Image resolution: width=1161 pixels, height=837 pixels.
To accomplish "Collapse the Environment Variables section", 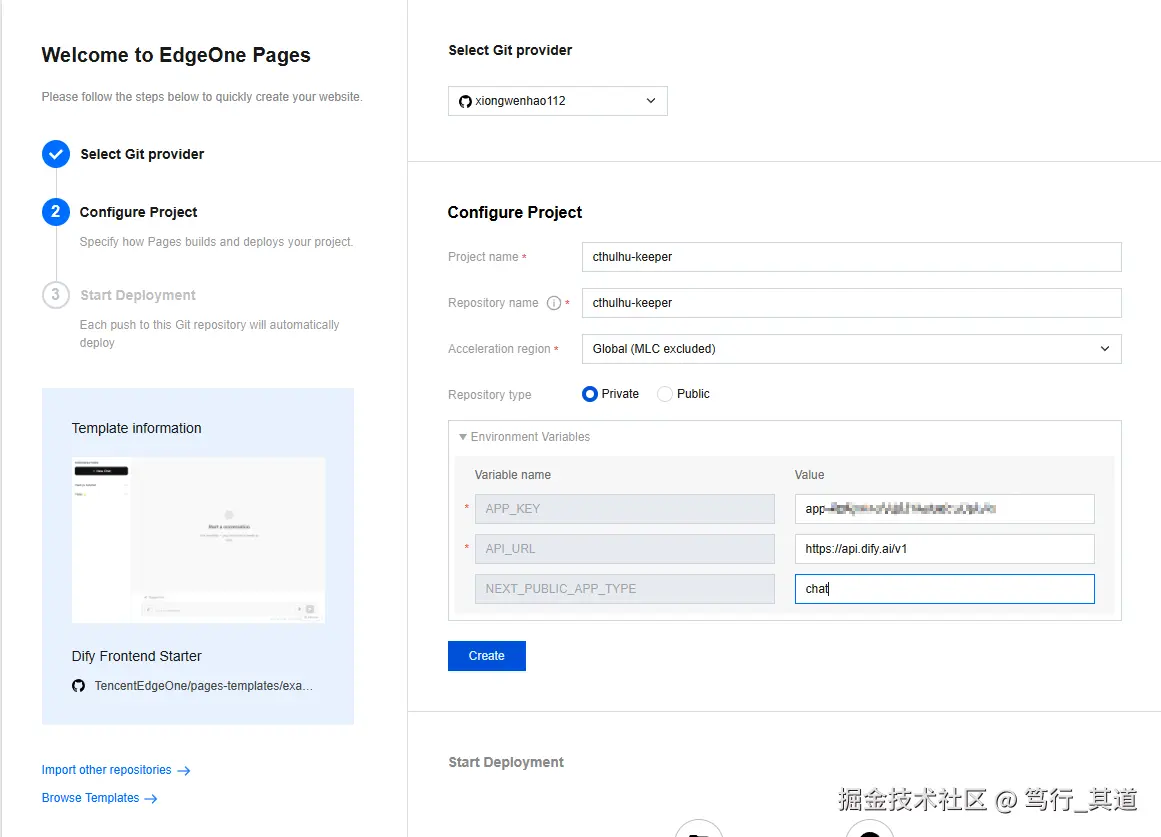I will (x=463, y=437).
